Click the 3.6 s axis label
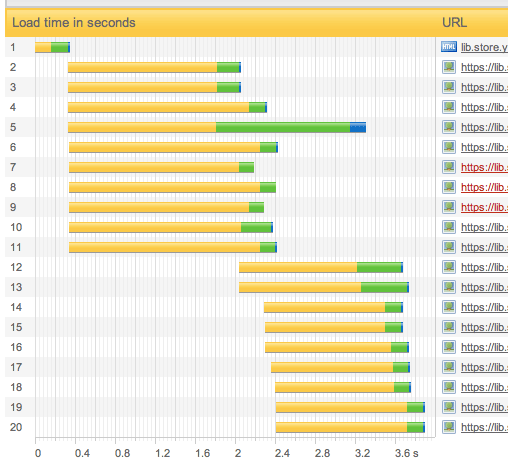This screenshot has width=508, height=462. point(407,453)
